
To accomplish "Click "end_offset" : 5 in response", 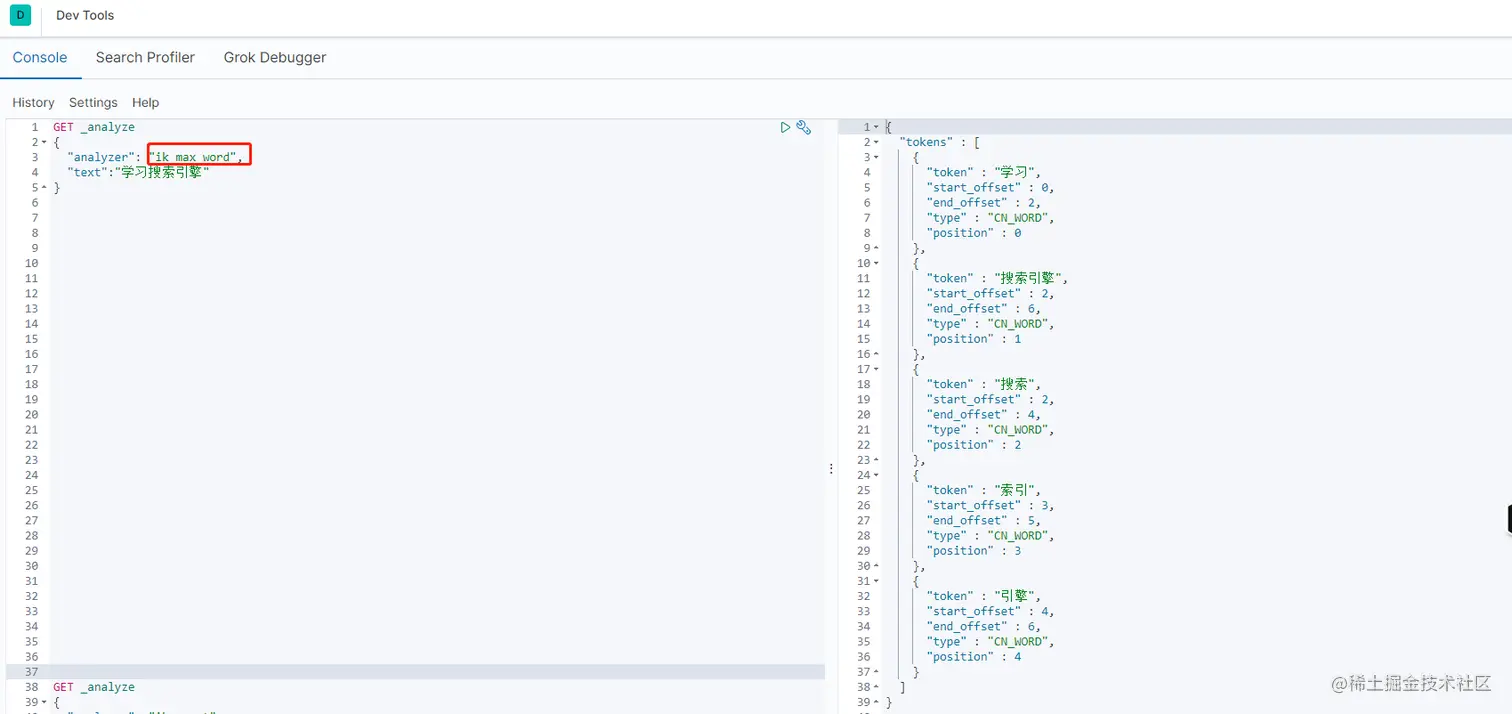I will pyautogui.click(x=983, y=521).
